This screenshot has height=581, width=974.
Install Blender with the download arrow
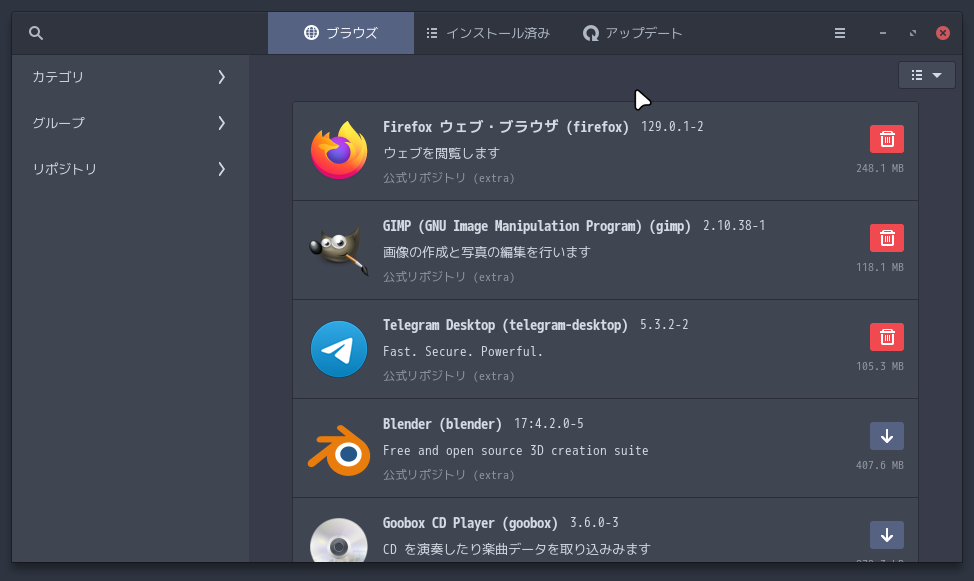click(886, 436)
